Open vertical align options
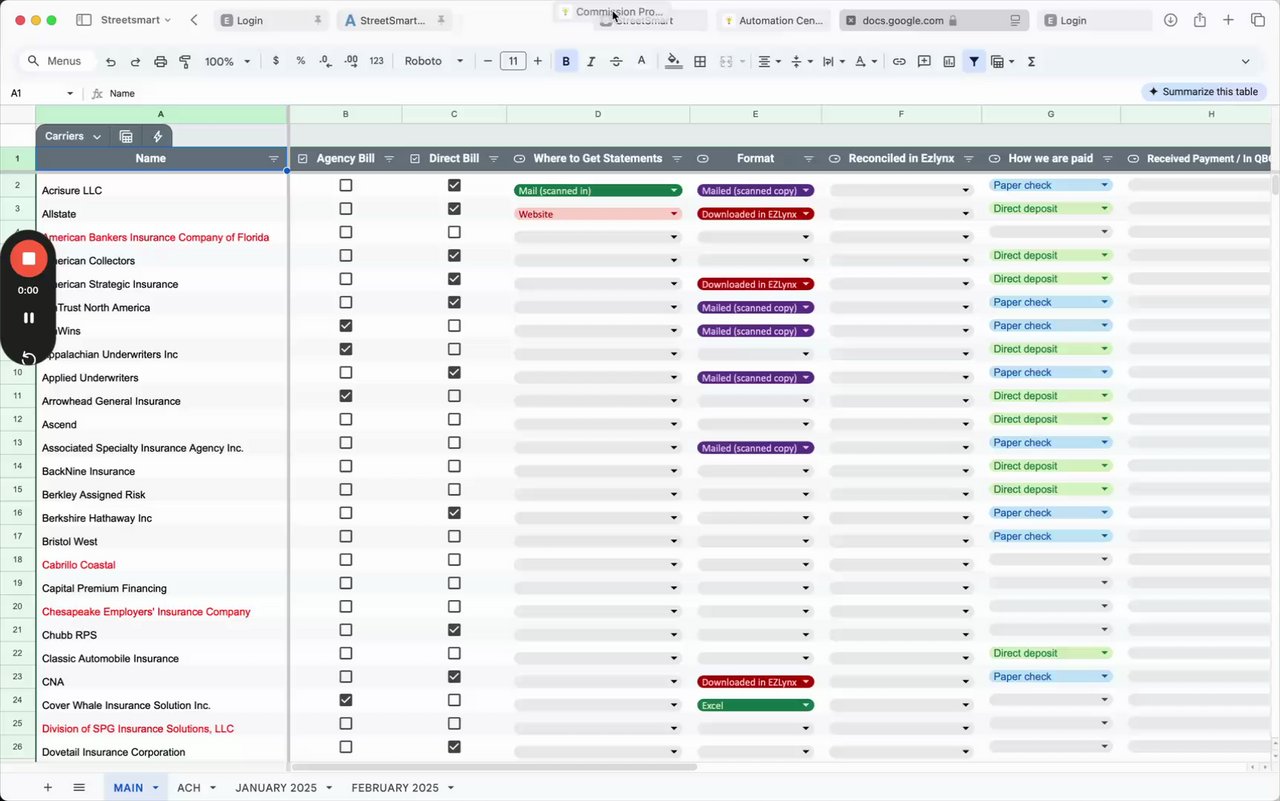Image resolution: width=1280 pixels, height=801 pixels. point(800,62)
